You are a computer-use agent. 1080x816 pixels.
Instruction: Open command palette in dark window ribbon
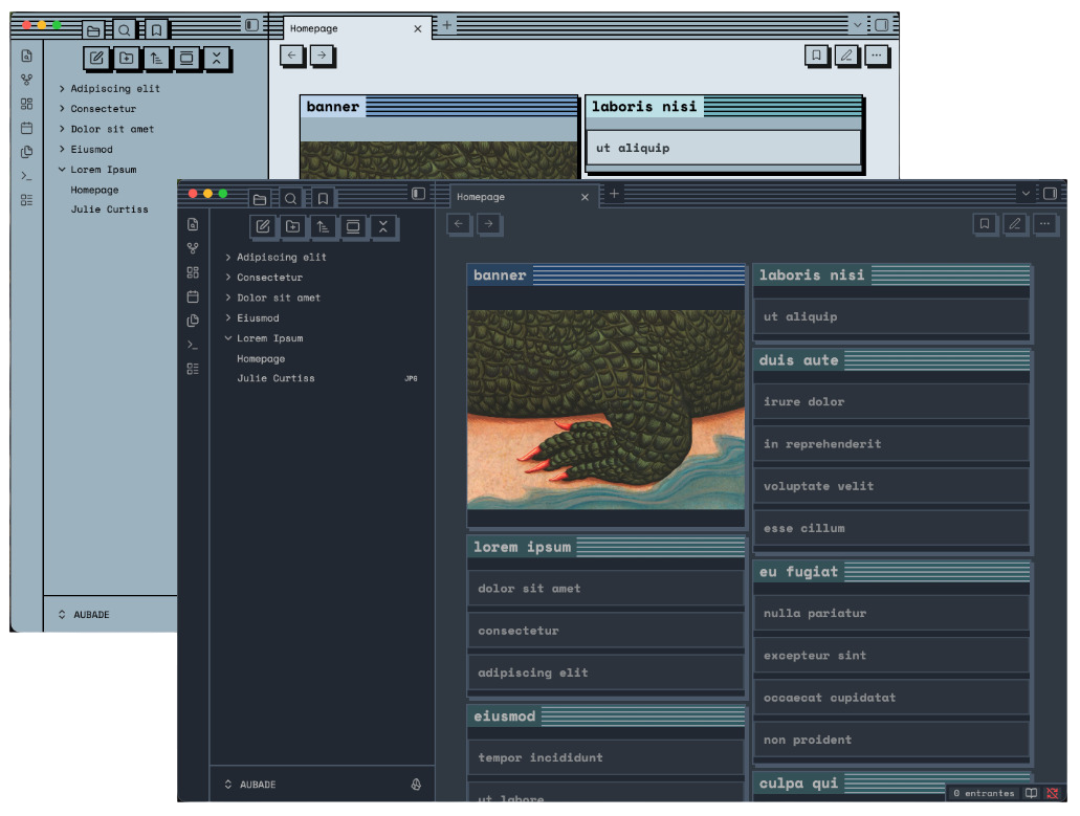193,345
